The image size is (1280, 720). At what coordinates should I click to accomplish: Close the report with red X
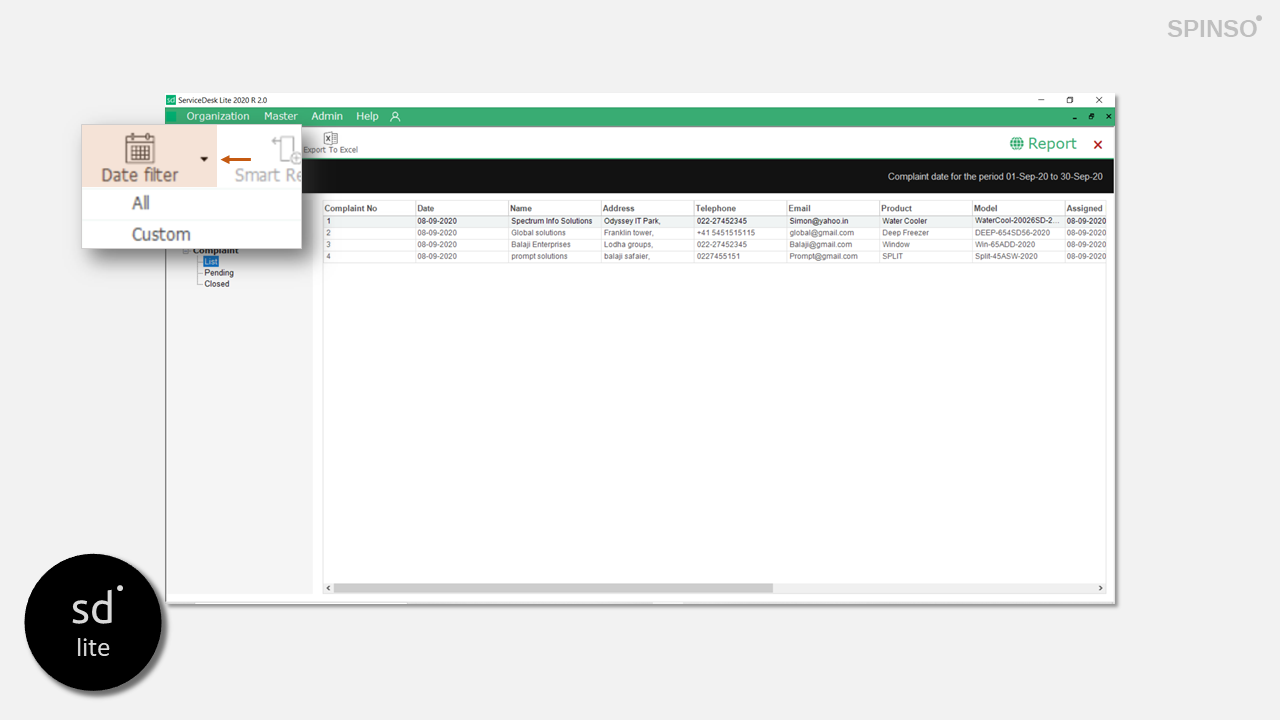(x=1098, y=145)
